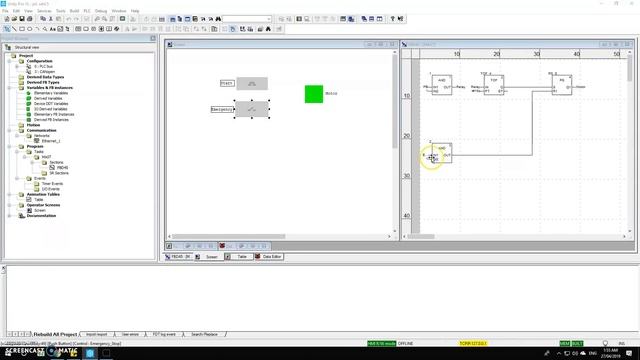Click the OFFLINE status bar entry
640x360 pixels.
tap(406, 344)
